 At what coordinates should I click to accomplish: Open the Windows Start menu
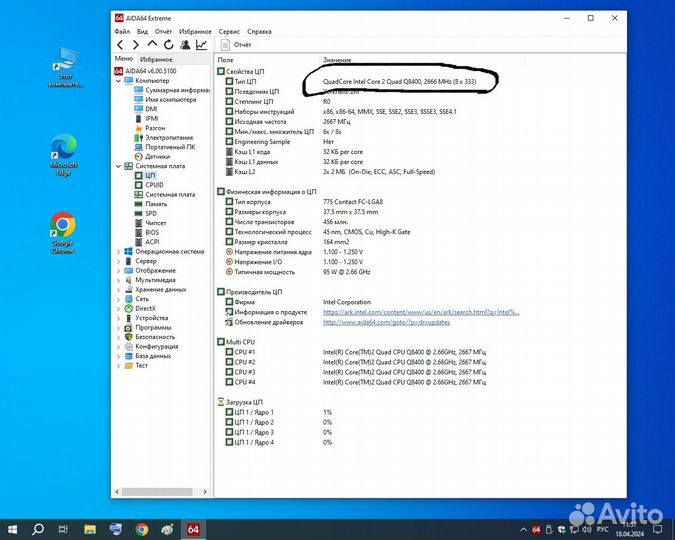(13, 528)
